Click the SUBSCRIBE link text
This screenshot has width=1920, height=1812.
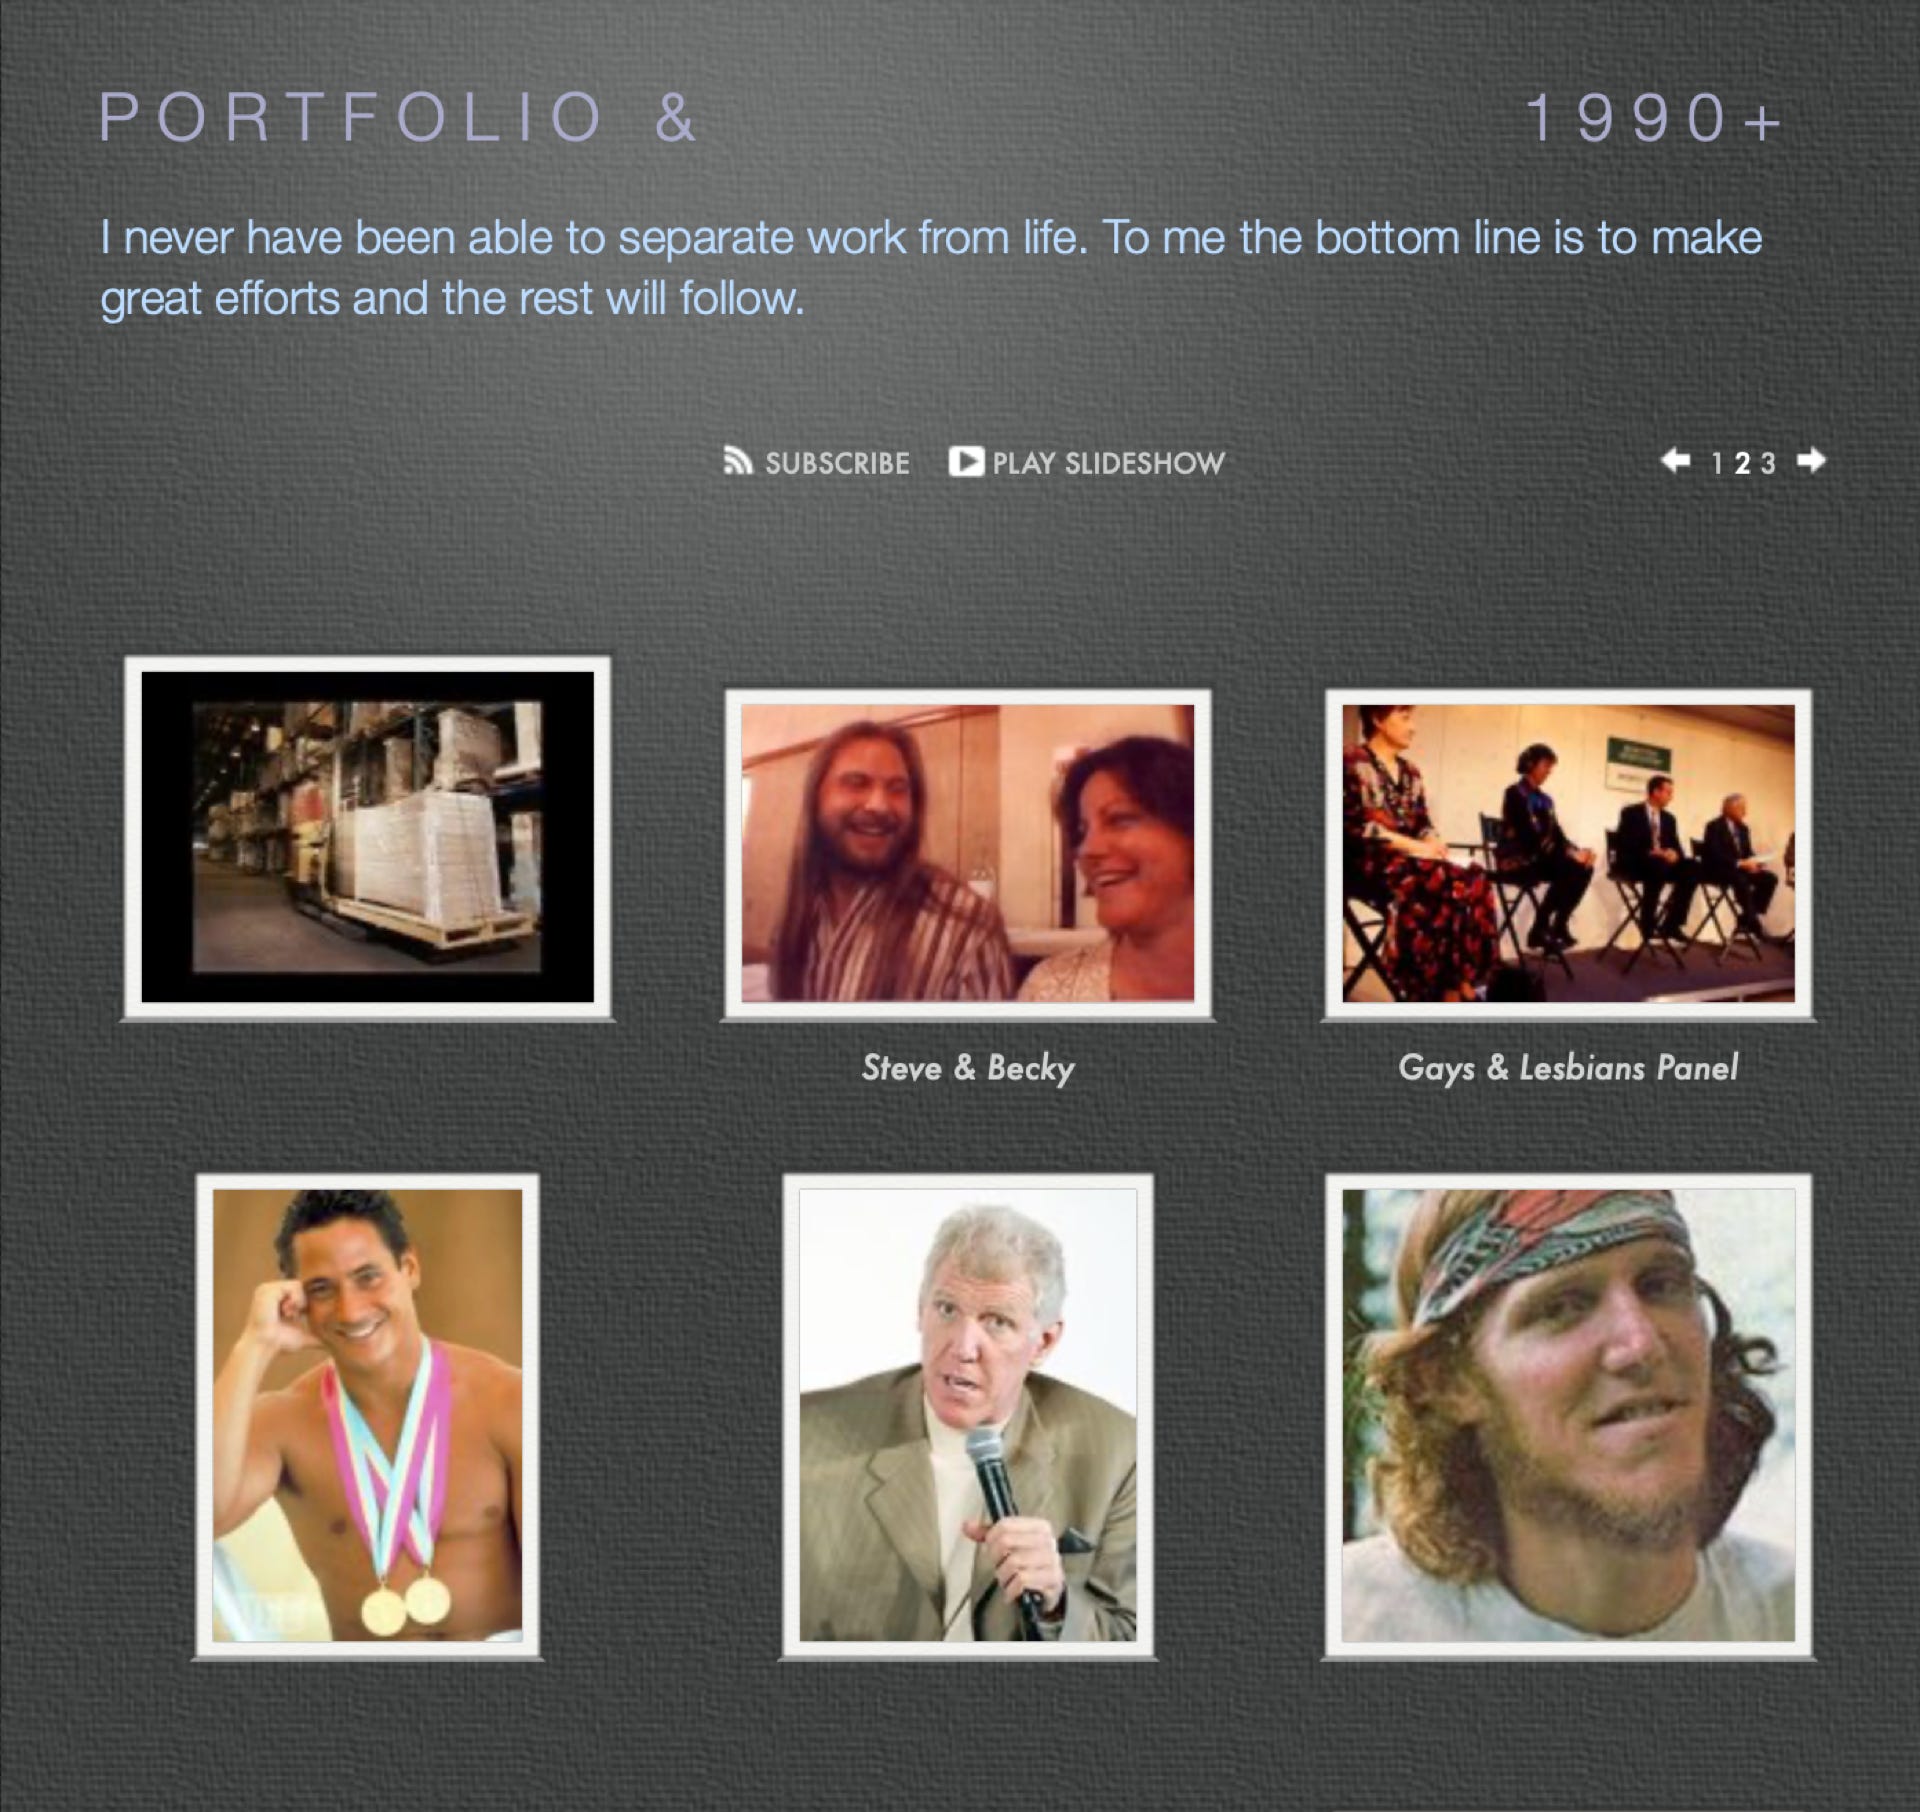point(837,464)
